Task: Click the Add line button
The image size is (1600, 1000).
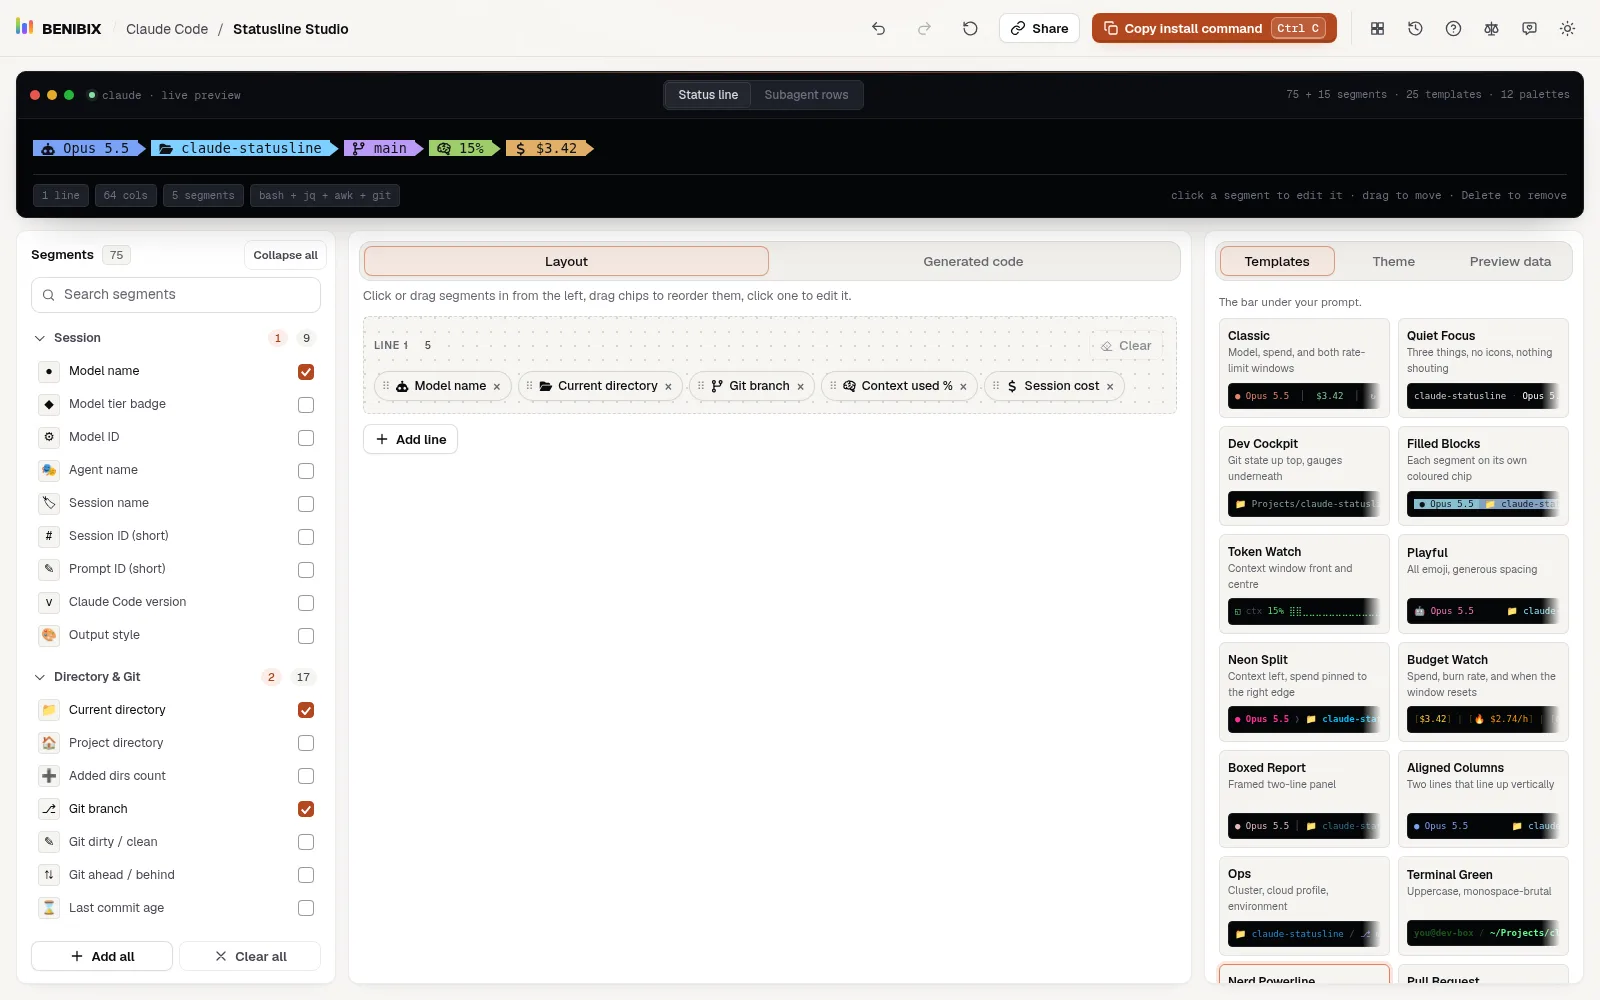Action: [x=410, y=439]
